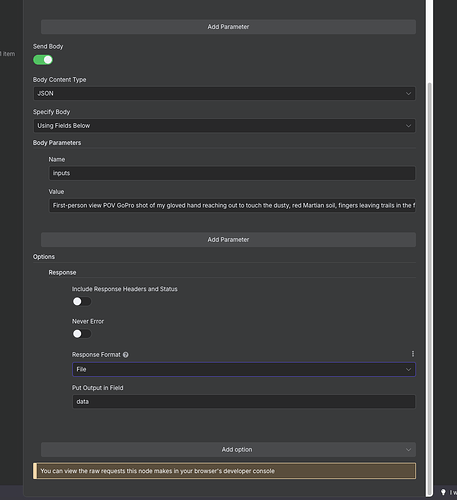The height and width of the screenshot is (500, 457).
Task: Enable Include Response Headers and Status toggle
Action: (82, 302)
